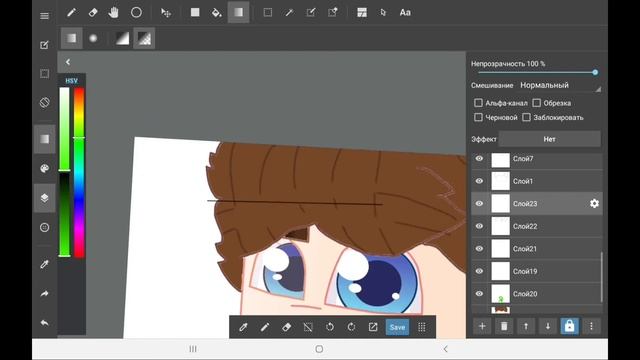This screenshot has height=360, width=640.
Task: Open the layer panel three-dot menu
Action: 591,326
